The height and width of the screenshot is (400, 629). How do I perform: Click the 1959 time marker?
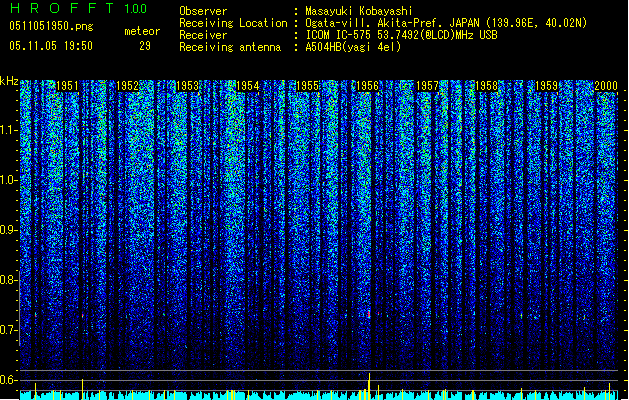click(547, 86)
